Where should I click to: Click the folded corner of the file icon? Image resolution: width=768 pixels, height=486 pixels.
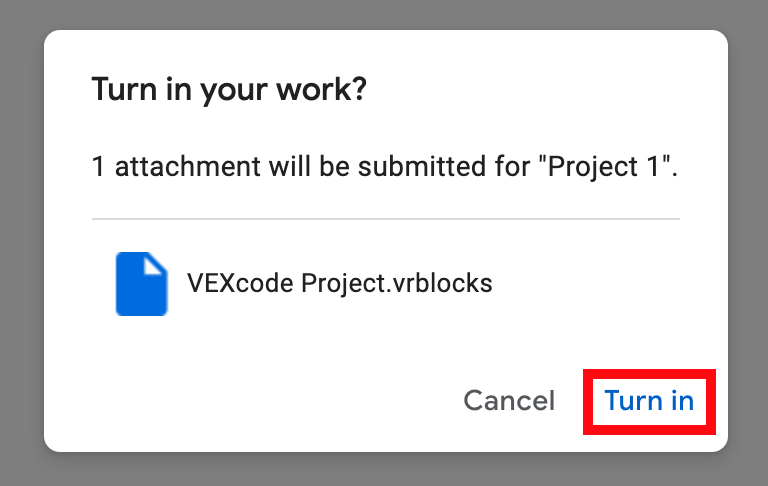157,263
